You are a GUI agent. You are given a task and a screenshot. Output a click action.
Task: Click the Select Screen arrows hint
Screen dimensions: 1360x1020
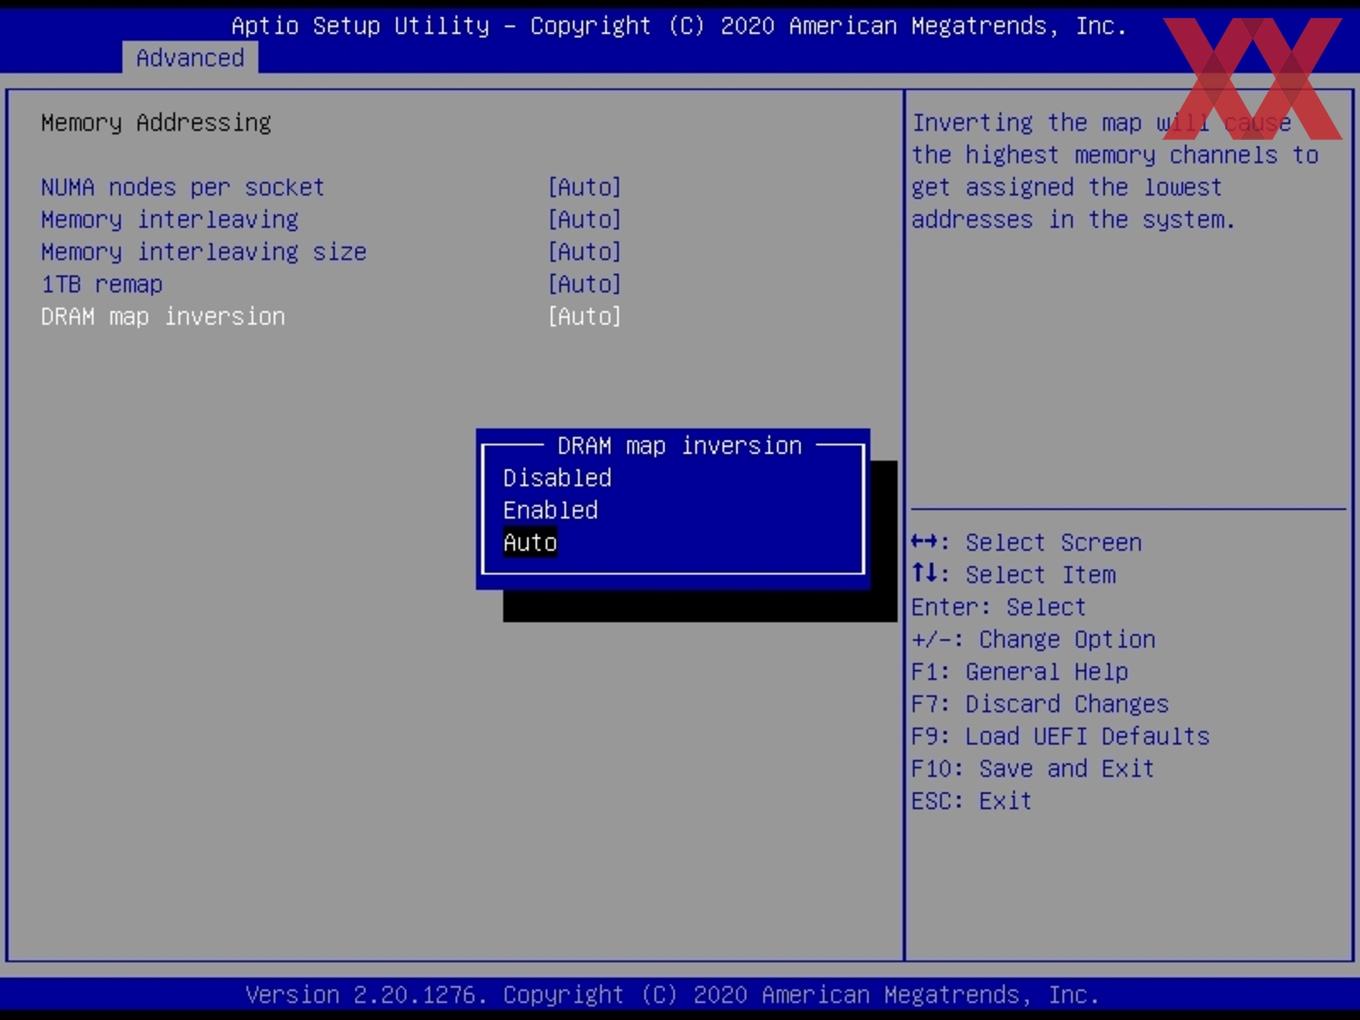pyautogui.click(x=1026, y=543)
